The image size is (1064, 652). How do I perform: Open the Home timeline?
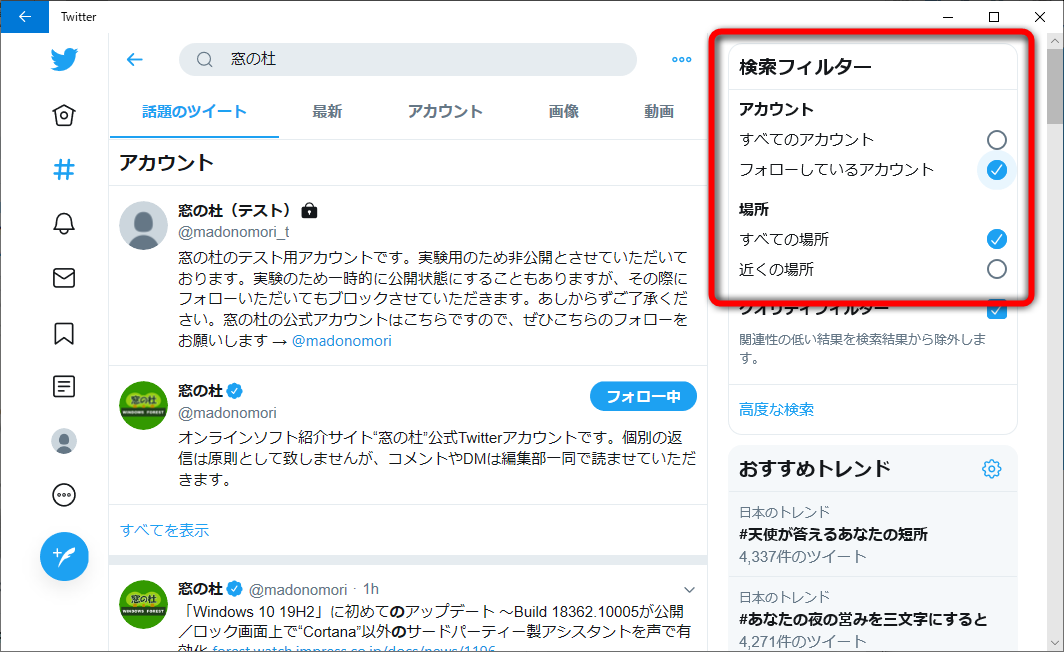(63, 115)
